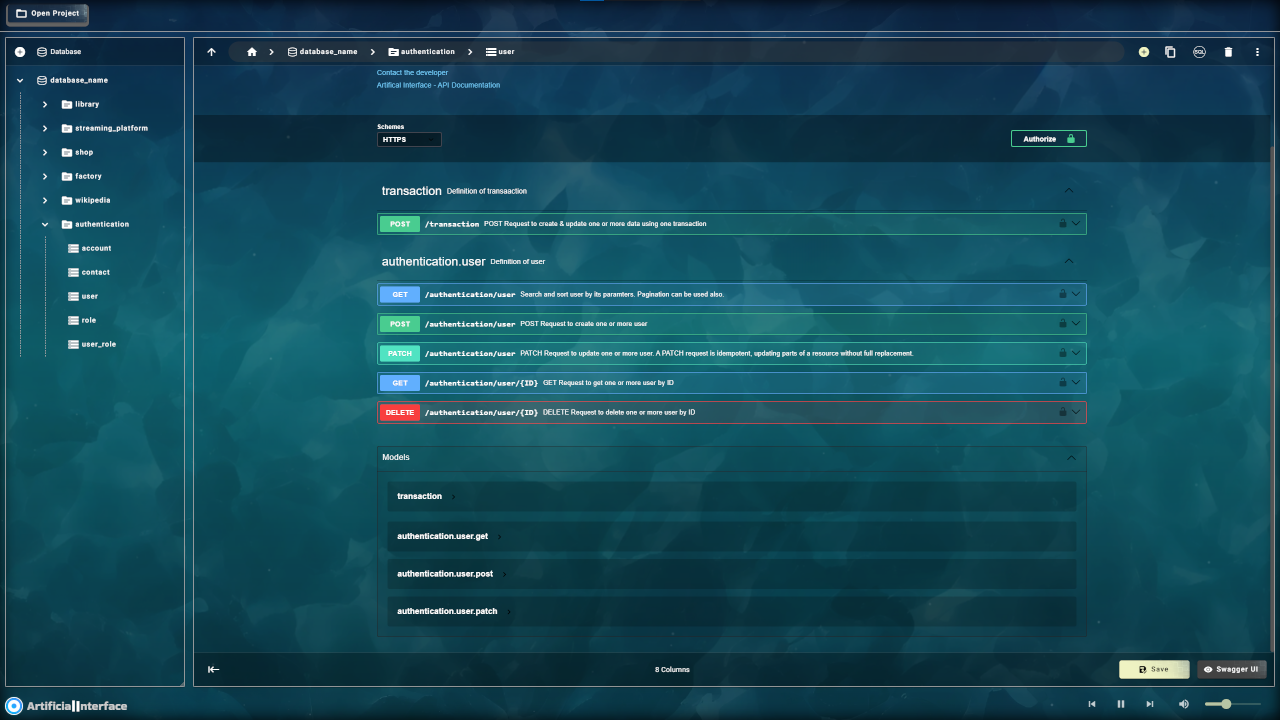Expand the shop folder
The height and width of the screenshot is (720, 1280).
pos(45,152)
